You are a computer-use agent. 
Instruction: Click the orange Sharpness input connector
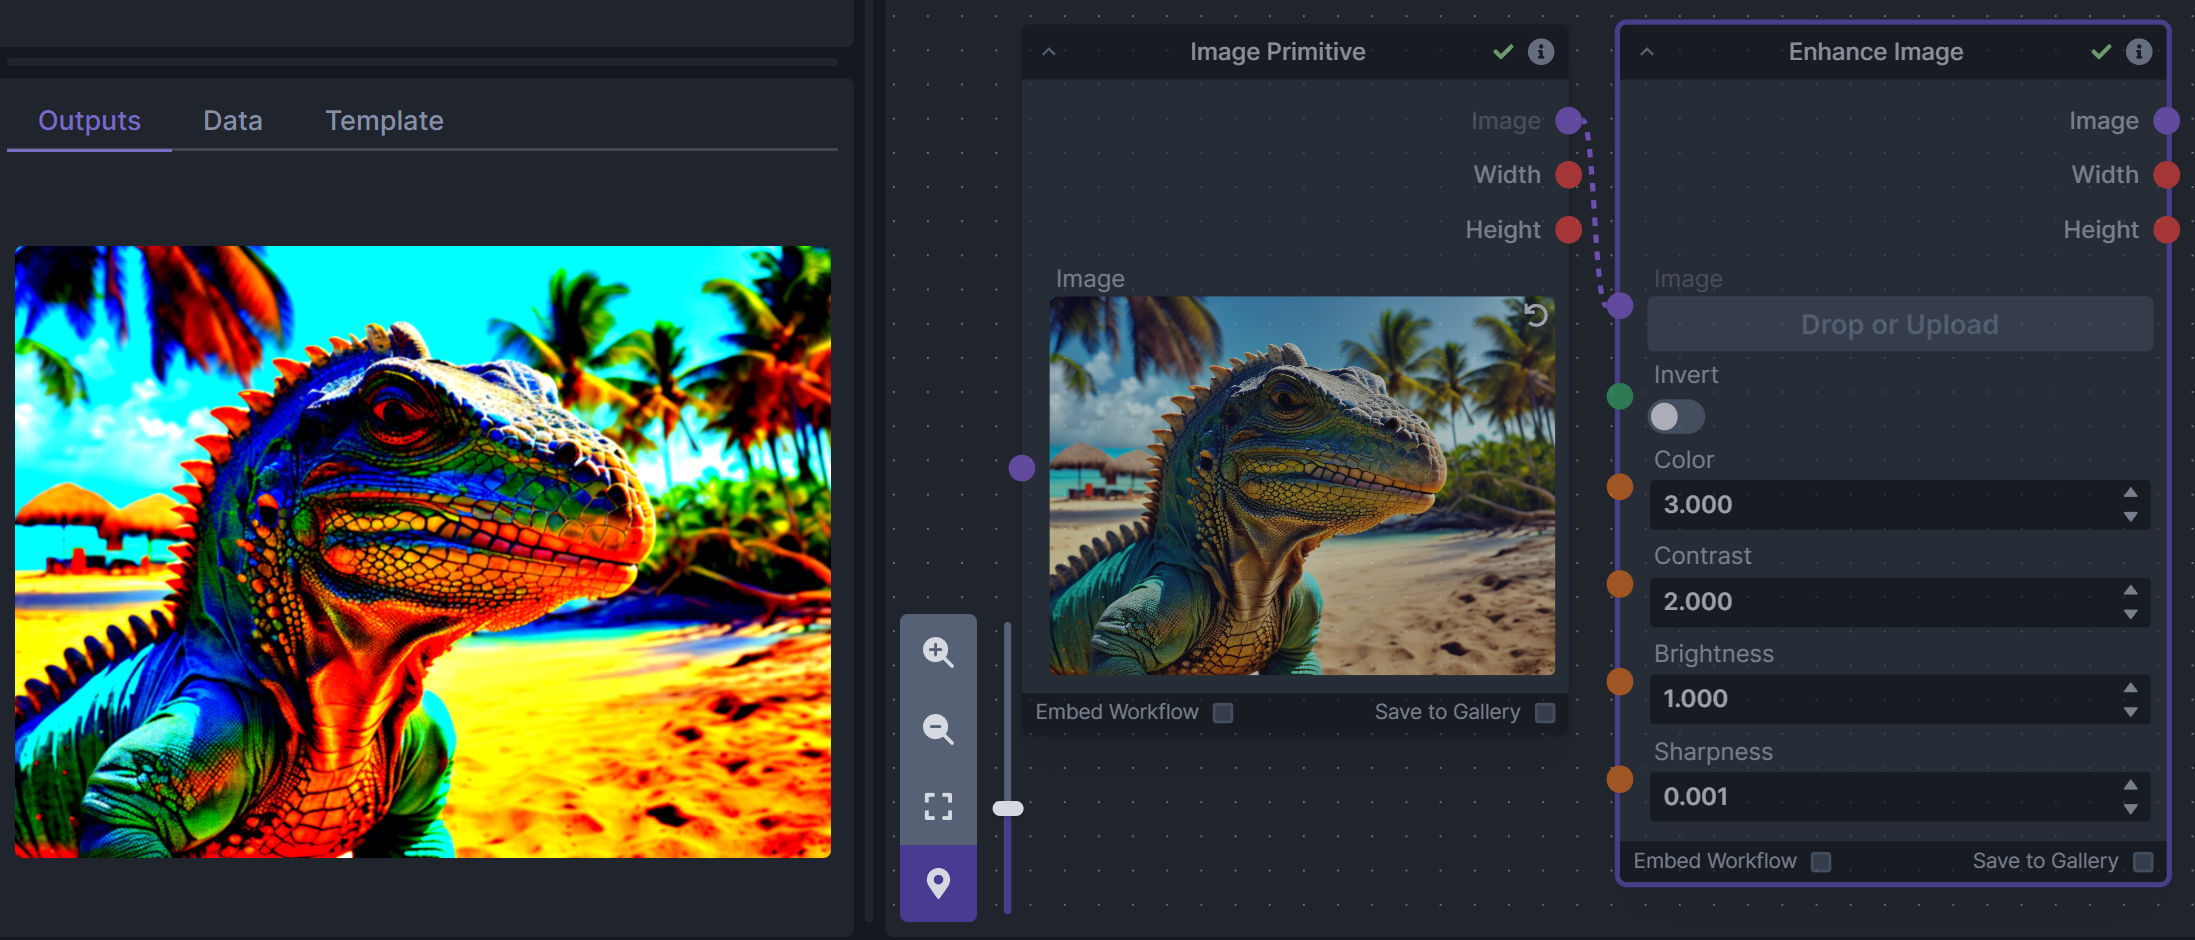pyautogui.click(x=1620, y=779)
